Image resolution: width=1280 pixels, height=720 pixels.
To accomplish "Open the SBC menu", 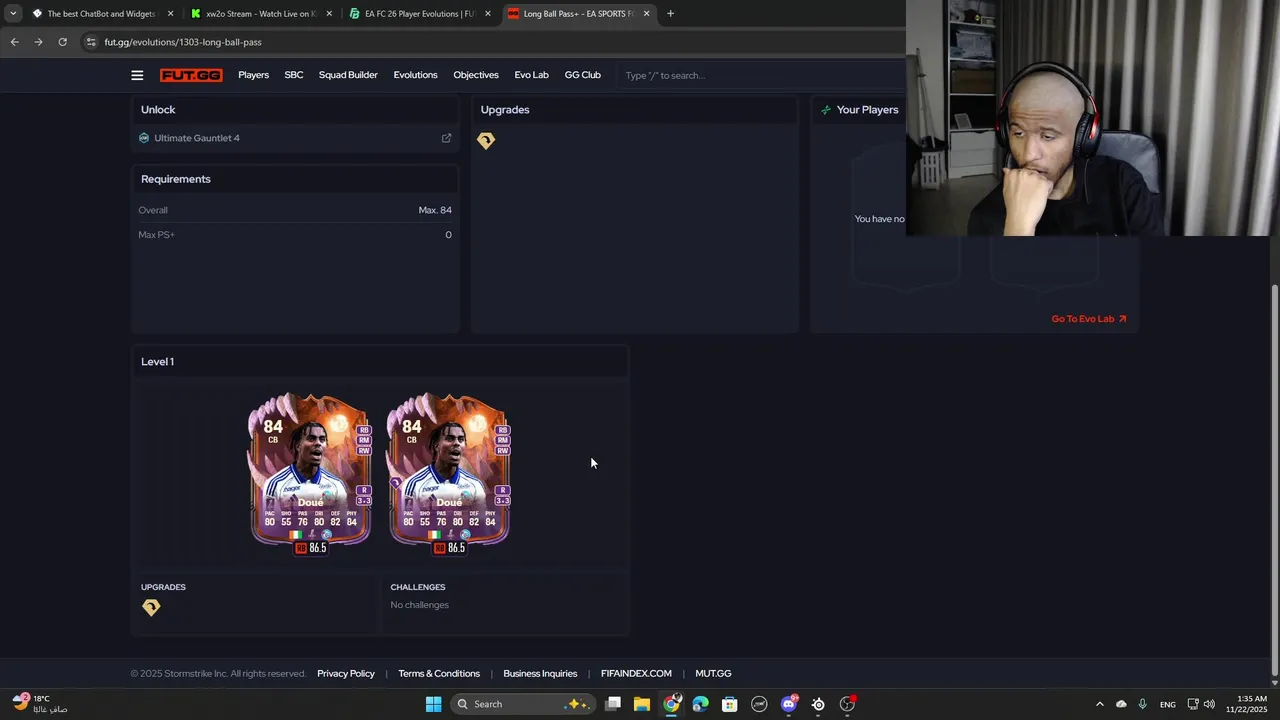I will click(x=294, y=75).
